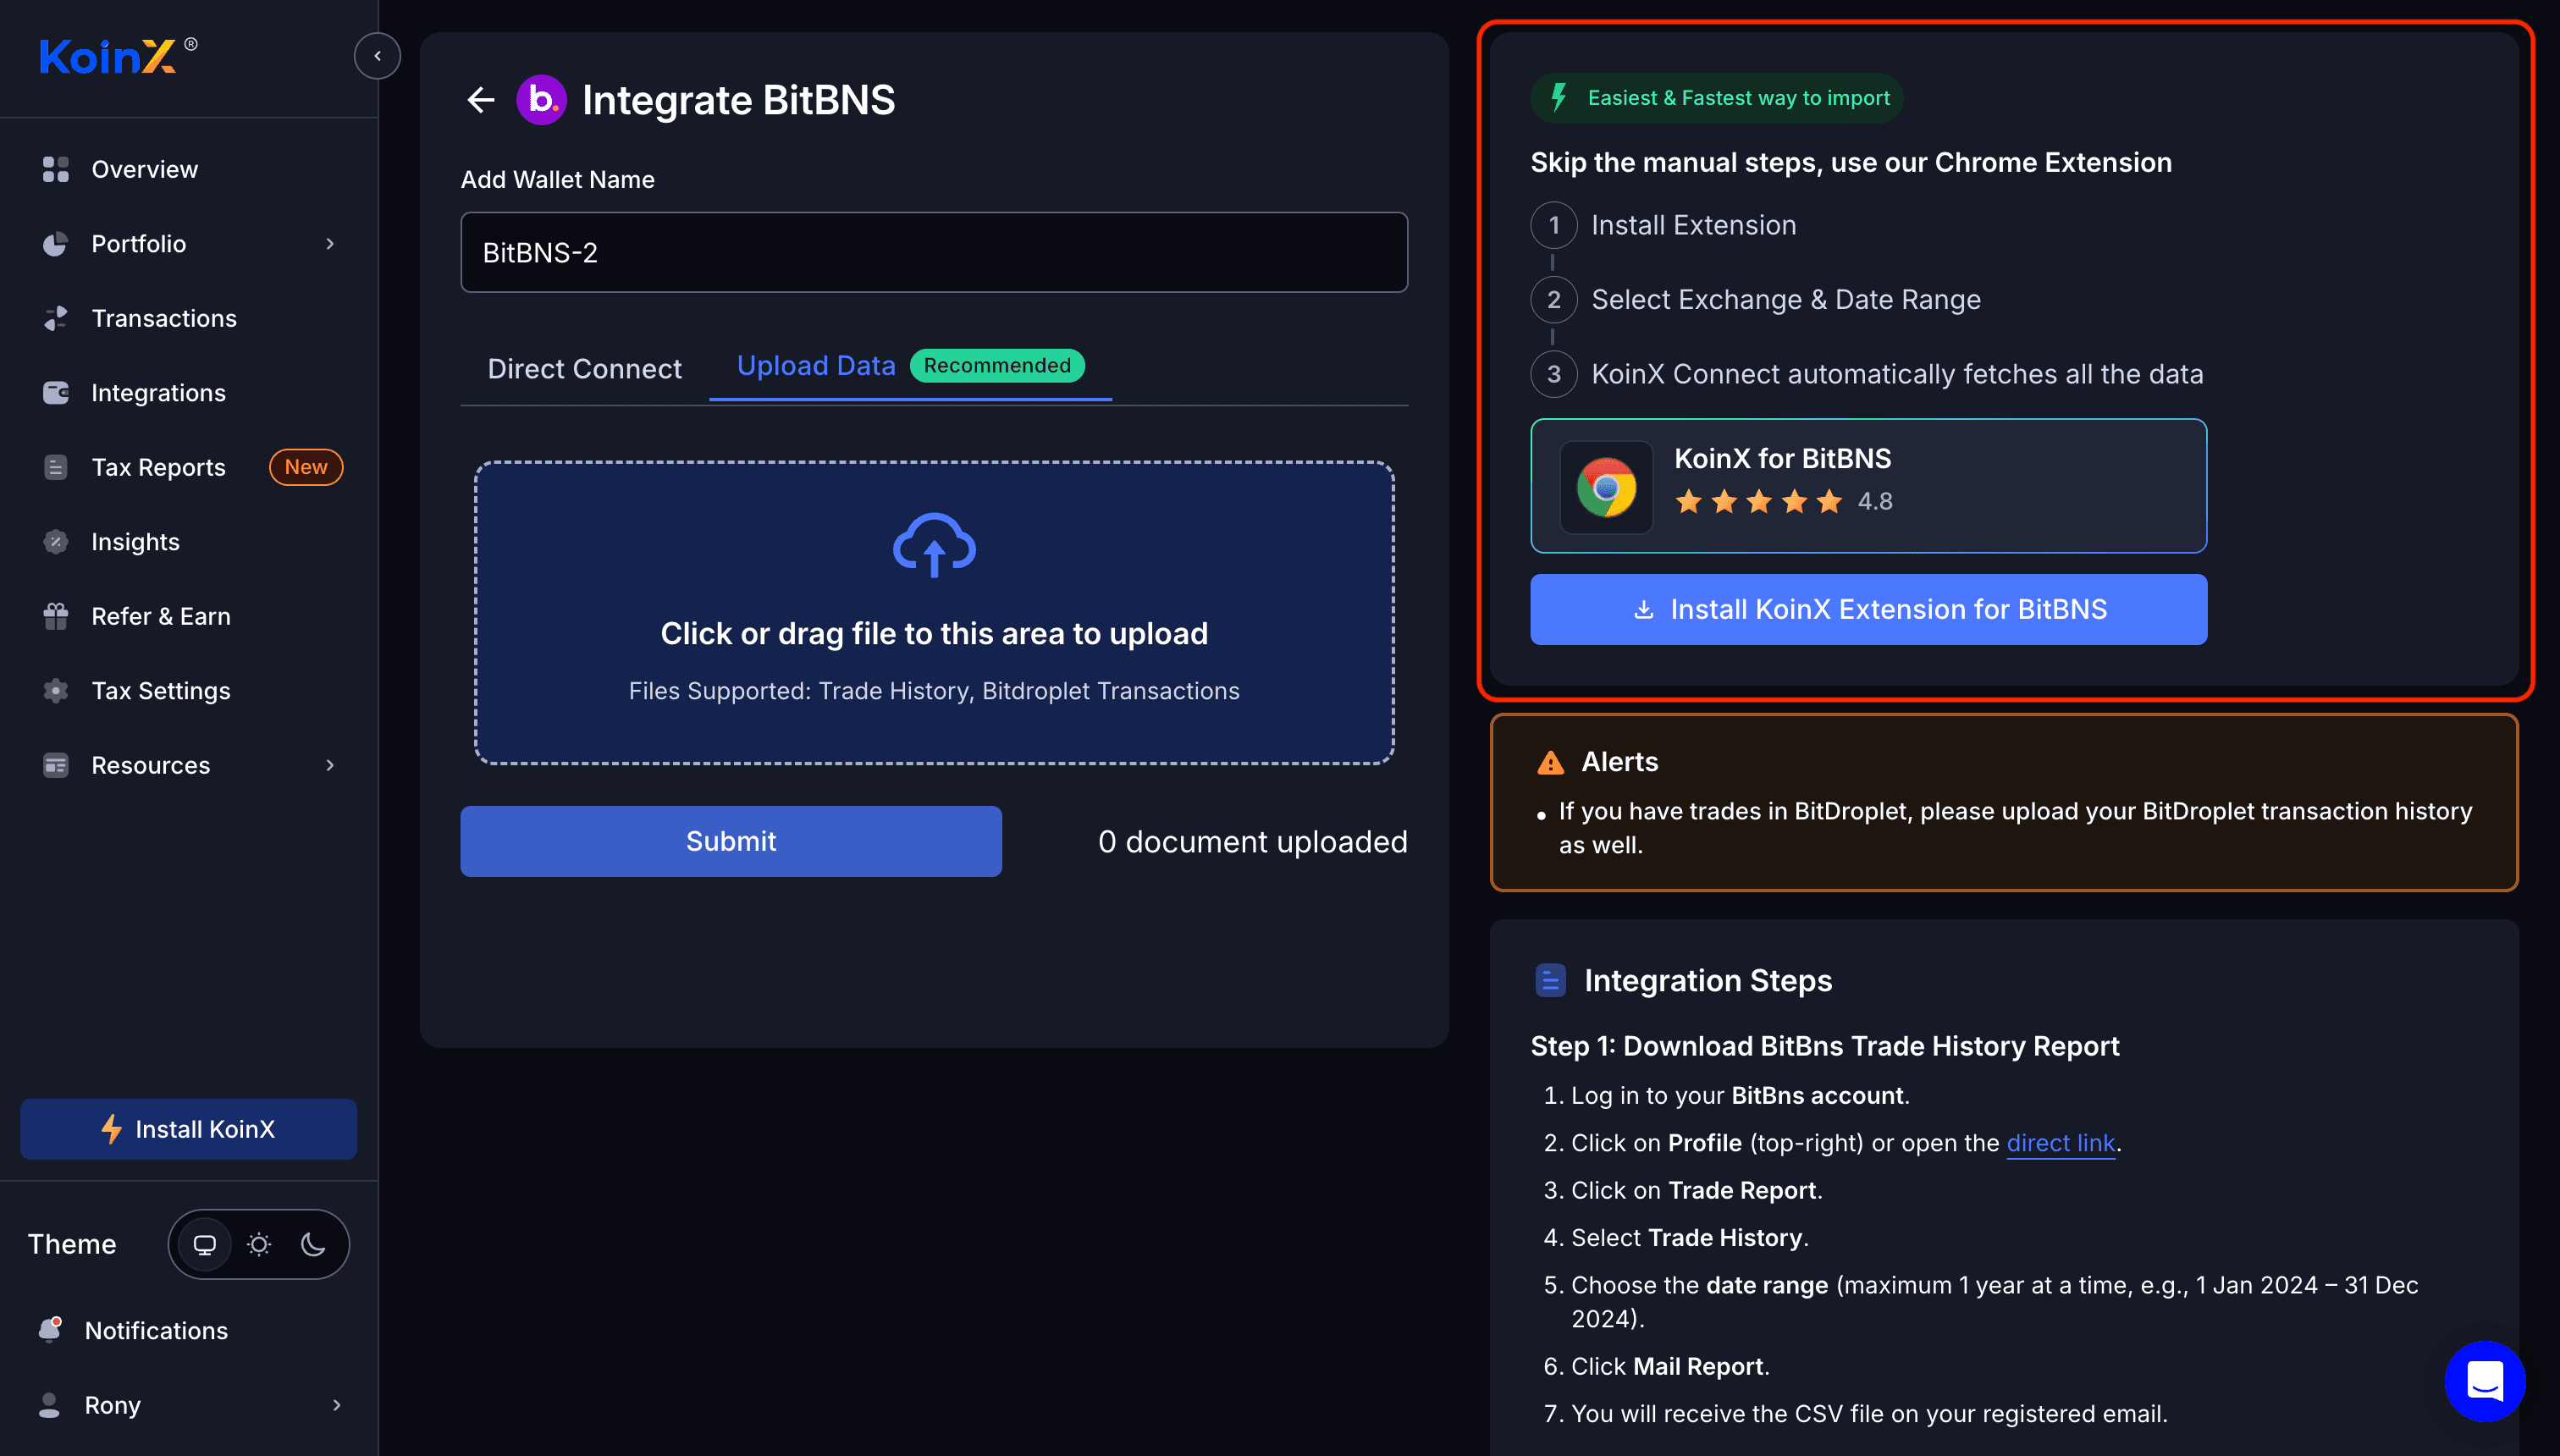The height and width of the screenshot is (1456, 2560).
Task: Go back using the arrow beside Integrate BitBNS
Action: (481, 100)
